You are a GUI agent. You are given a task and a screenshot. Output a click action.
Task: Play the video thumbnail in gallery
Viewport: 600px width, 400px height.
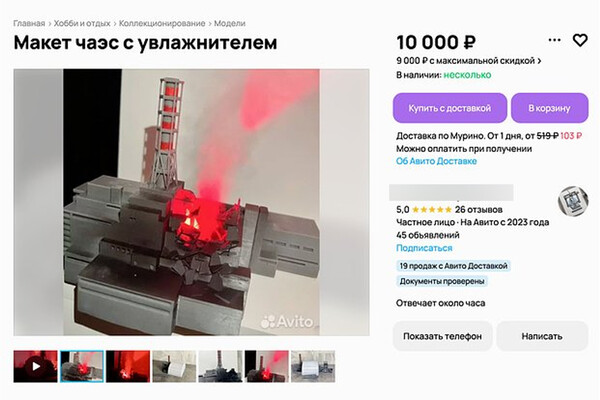[36, 366]
